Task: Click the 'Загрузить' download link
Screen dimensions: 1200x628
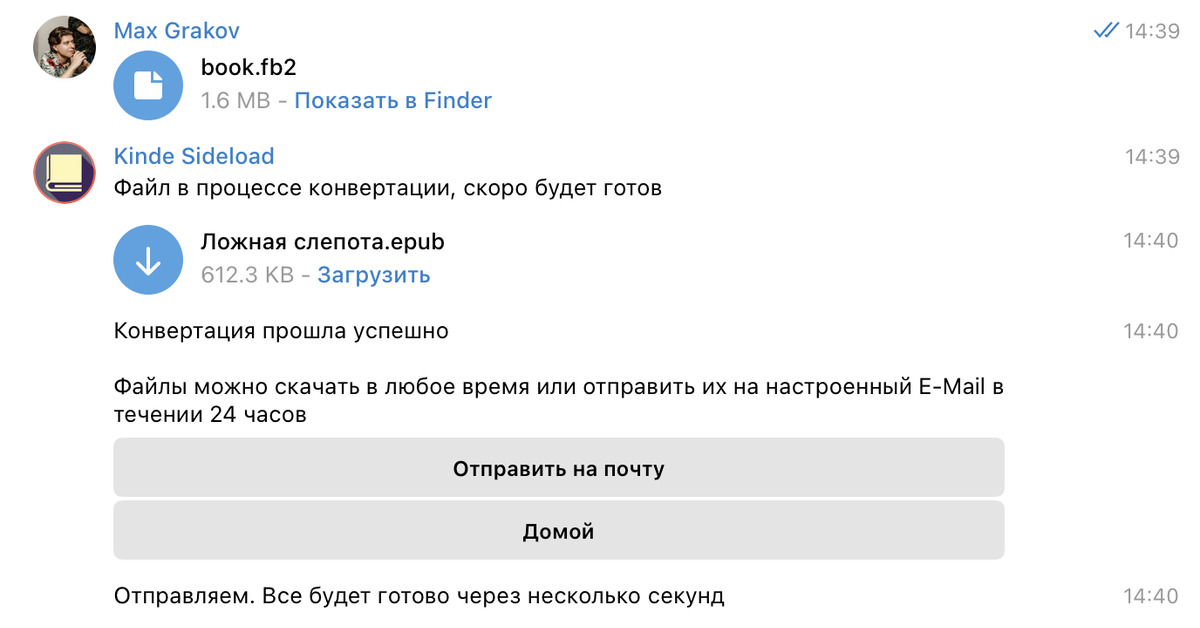Action: tap(374, 275)
